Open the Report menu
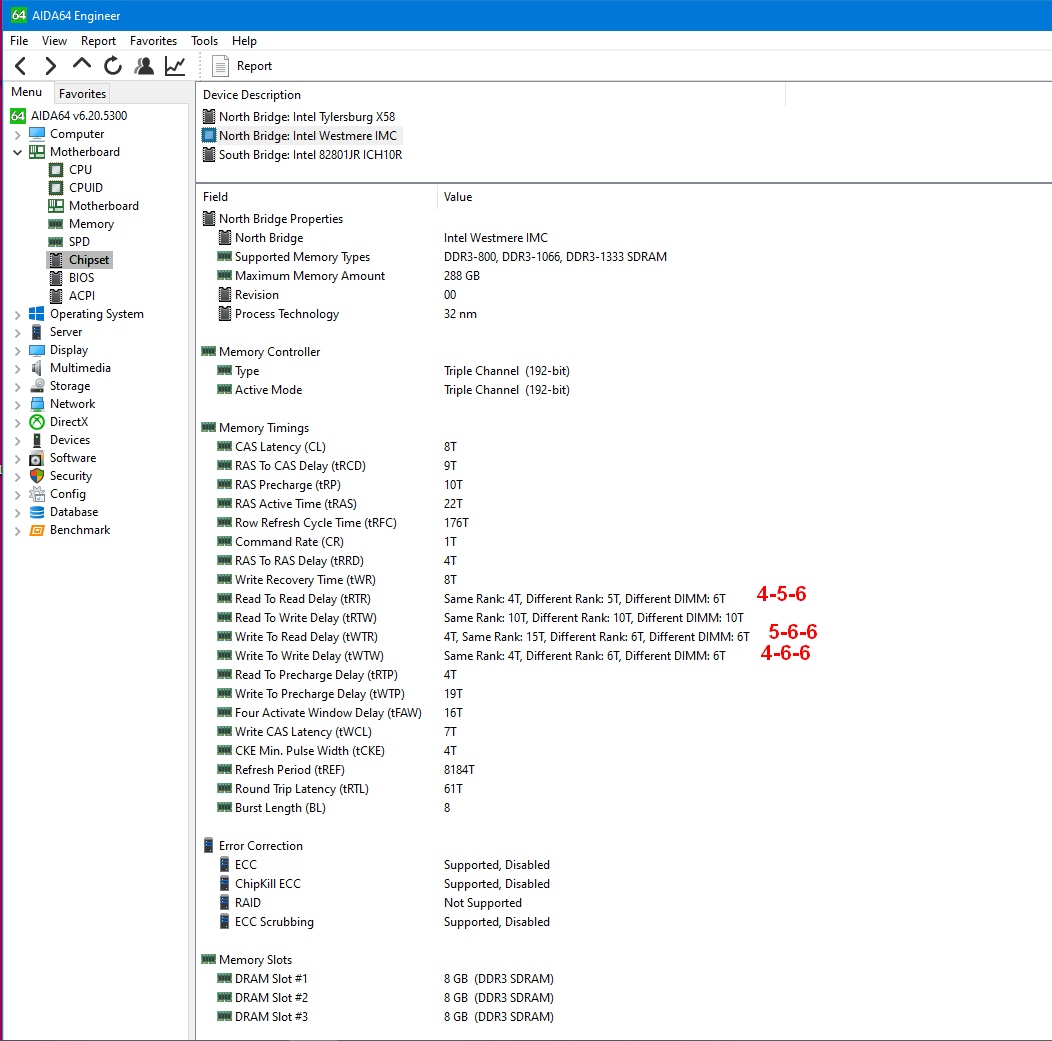The width and height of the screenshot is (1052, 1041). click(98, 41)
